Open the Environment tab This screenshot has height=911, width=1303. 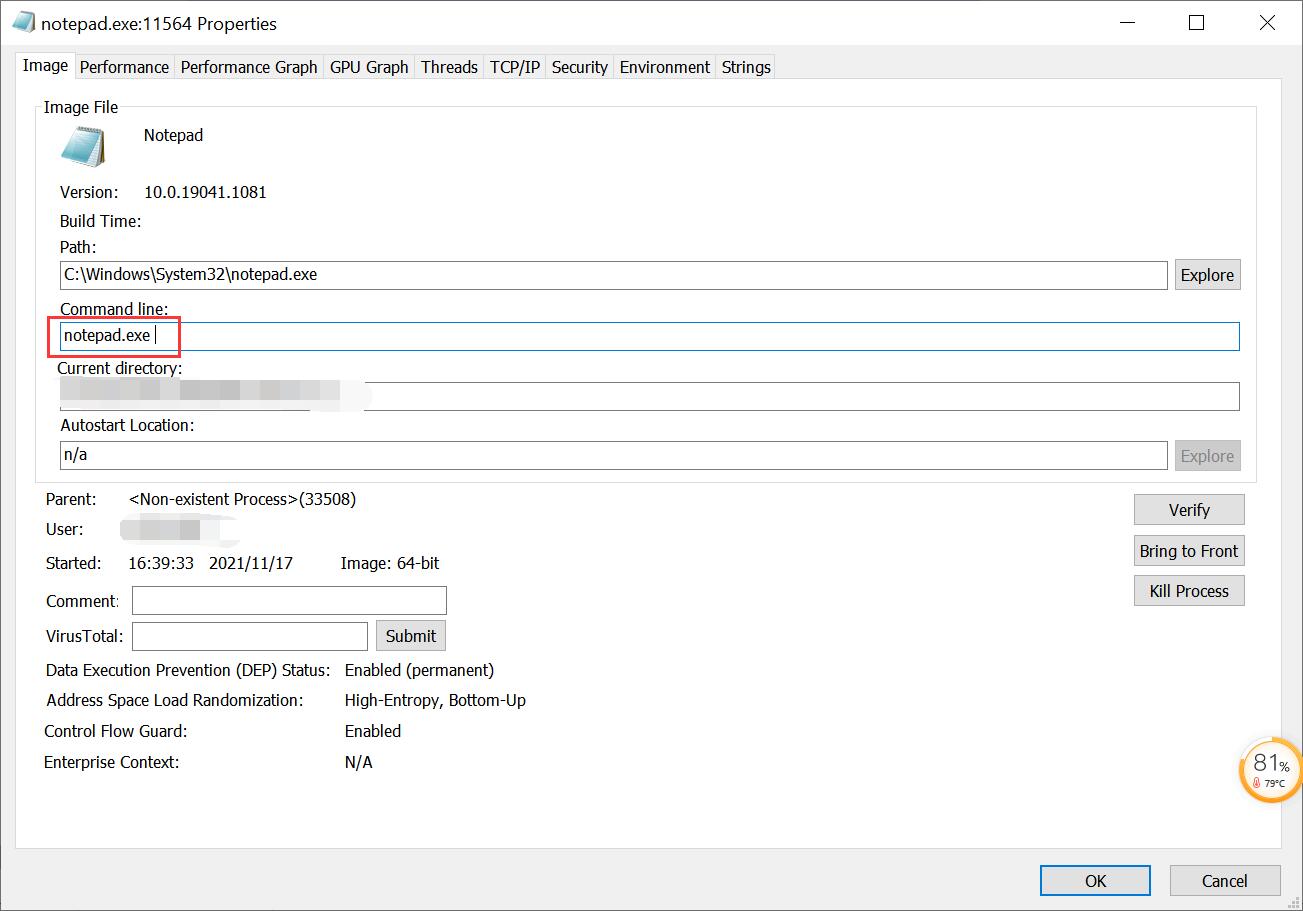pyautogui.click(x=665, y=67)
